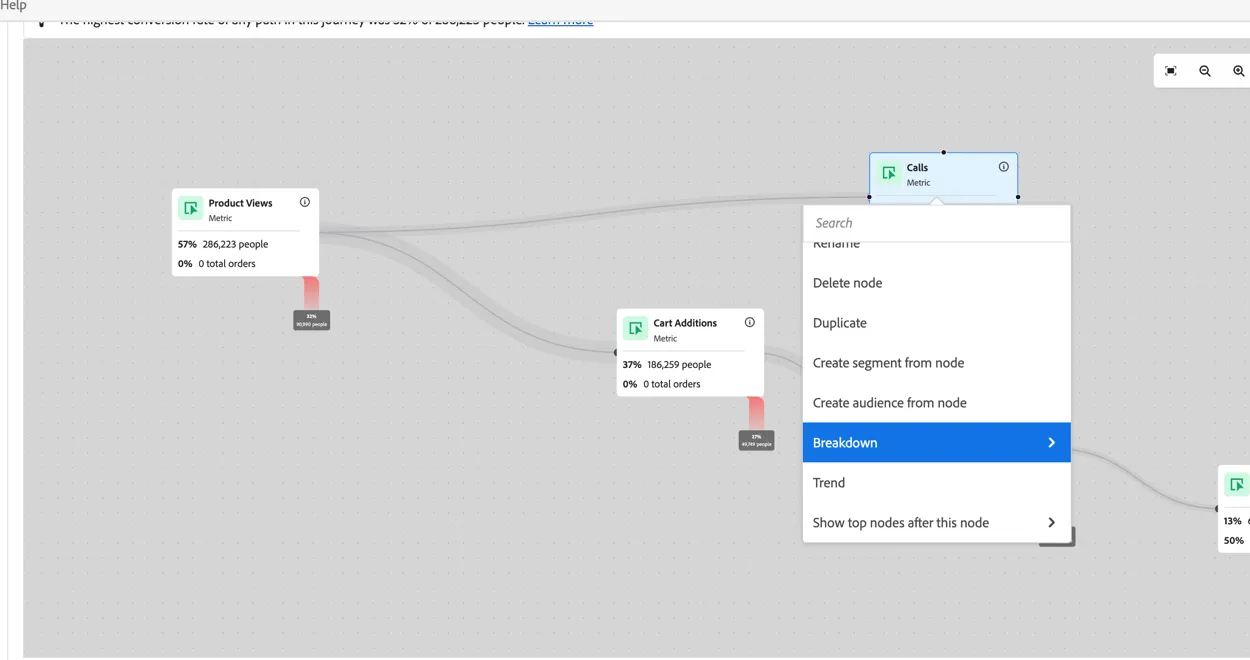The height and width of the screenshot is (660, 1250).
Task: Click the 57% value in Product Views
Action: (x=187, y=244)
